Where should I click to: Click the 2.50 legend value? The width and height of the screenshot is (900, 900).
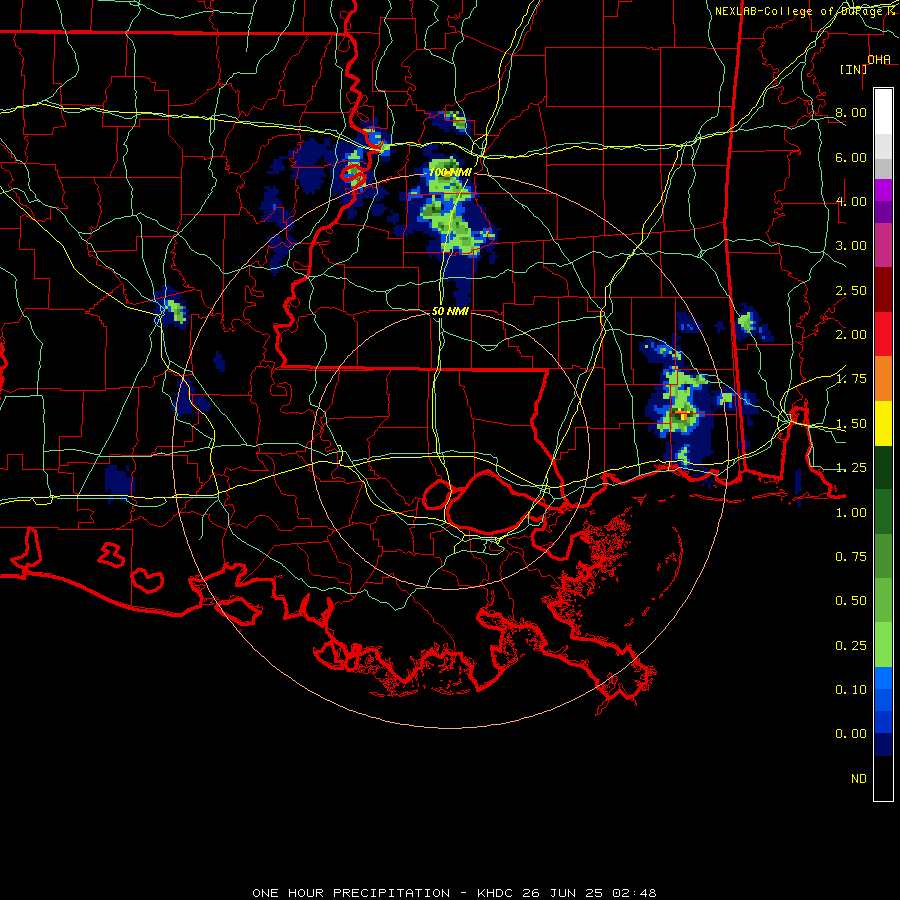[851, 290]
